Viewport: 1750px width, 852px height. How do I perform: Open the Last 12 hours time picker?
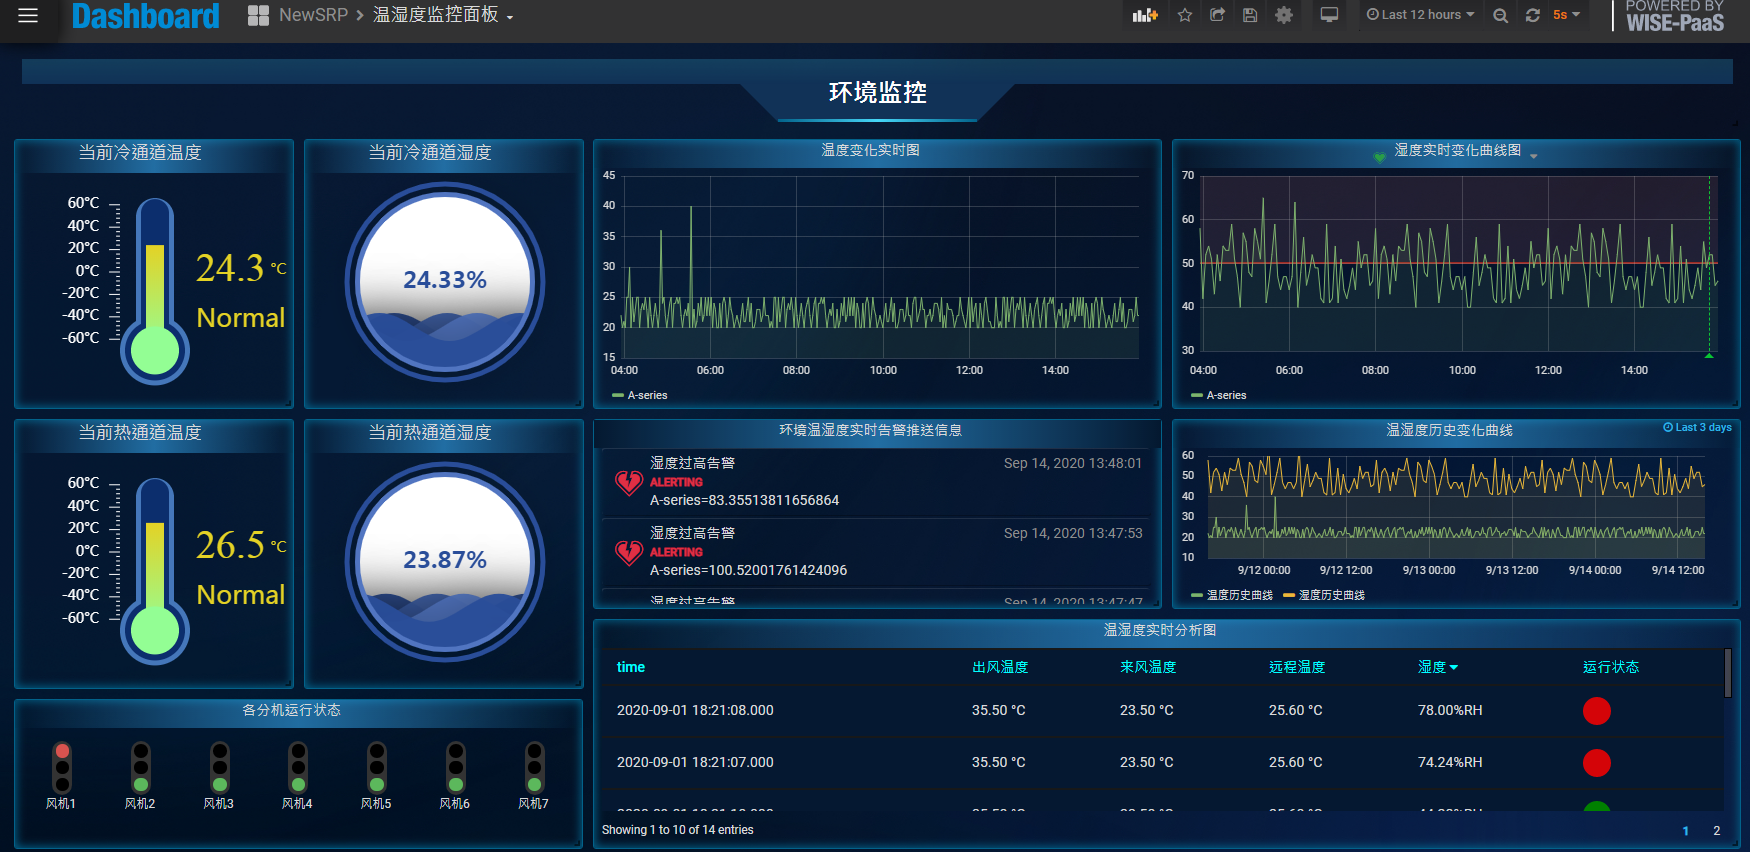click(1420, 15)
